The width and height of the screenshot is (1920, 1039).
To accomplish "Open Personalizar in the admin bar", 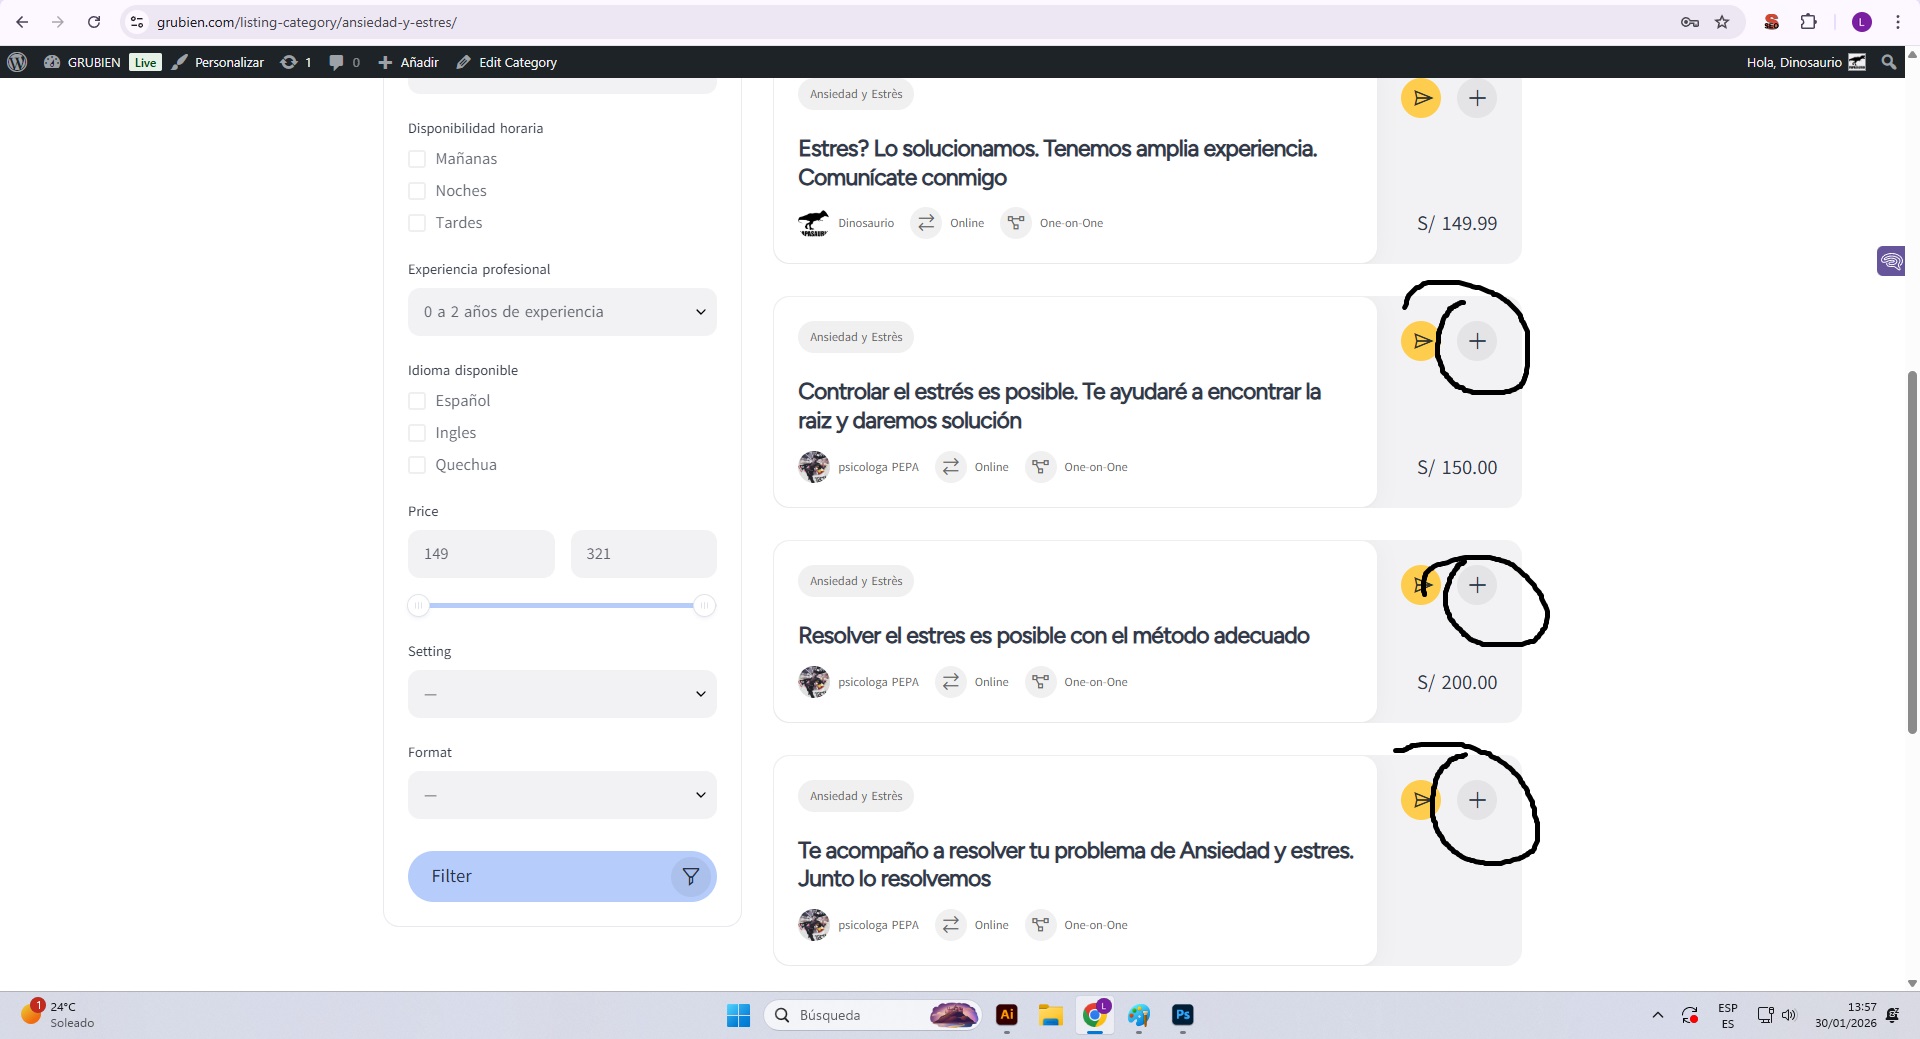I will tap(218, 62).
